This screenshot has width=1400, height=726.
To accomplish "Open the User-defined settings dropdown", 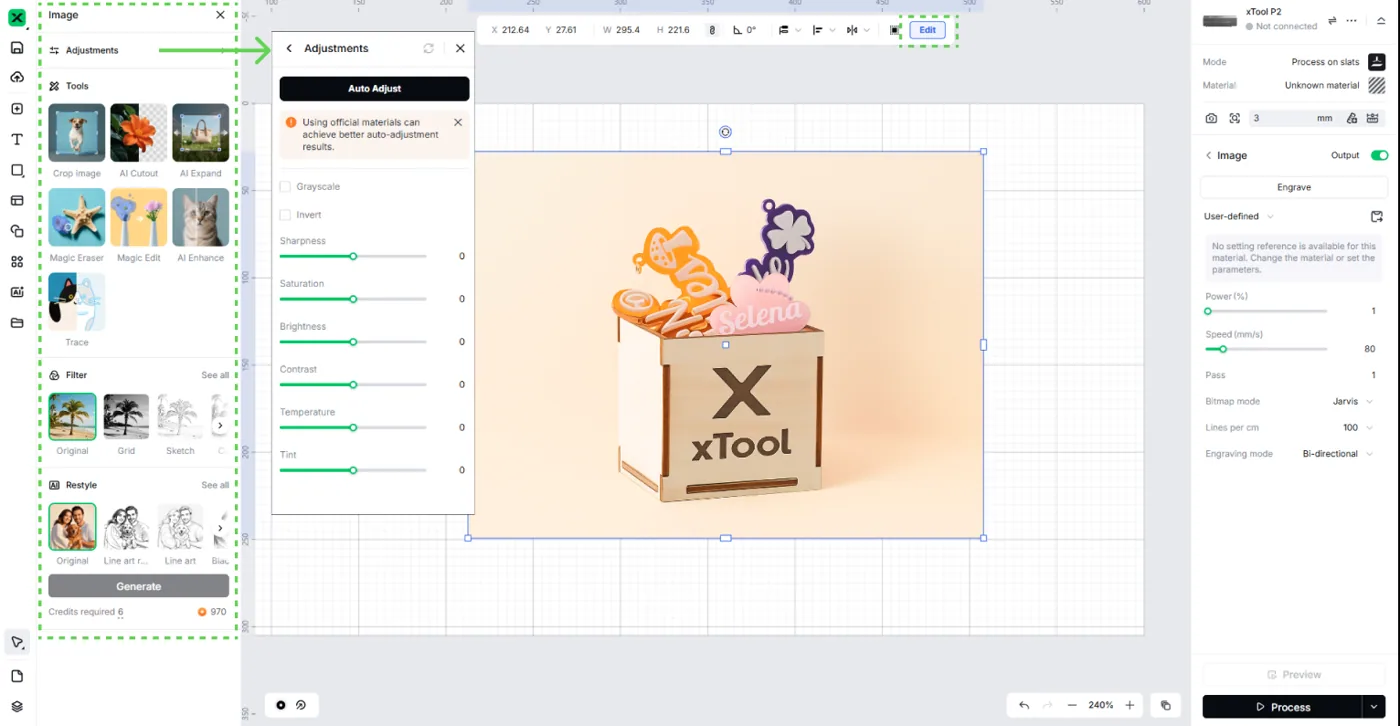I will (1239, 216).
